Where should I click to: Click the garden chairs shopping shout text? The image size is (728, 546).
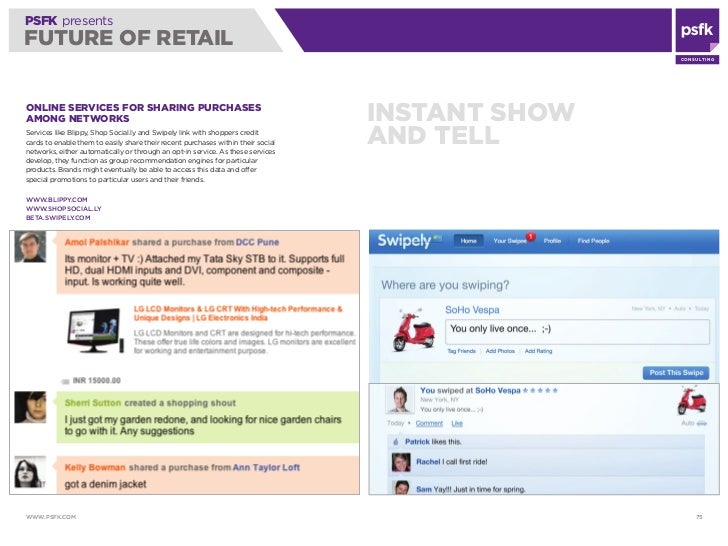pyautogui.click(x=203, y=425)
